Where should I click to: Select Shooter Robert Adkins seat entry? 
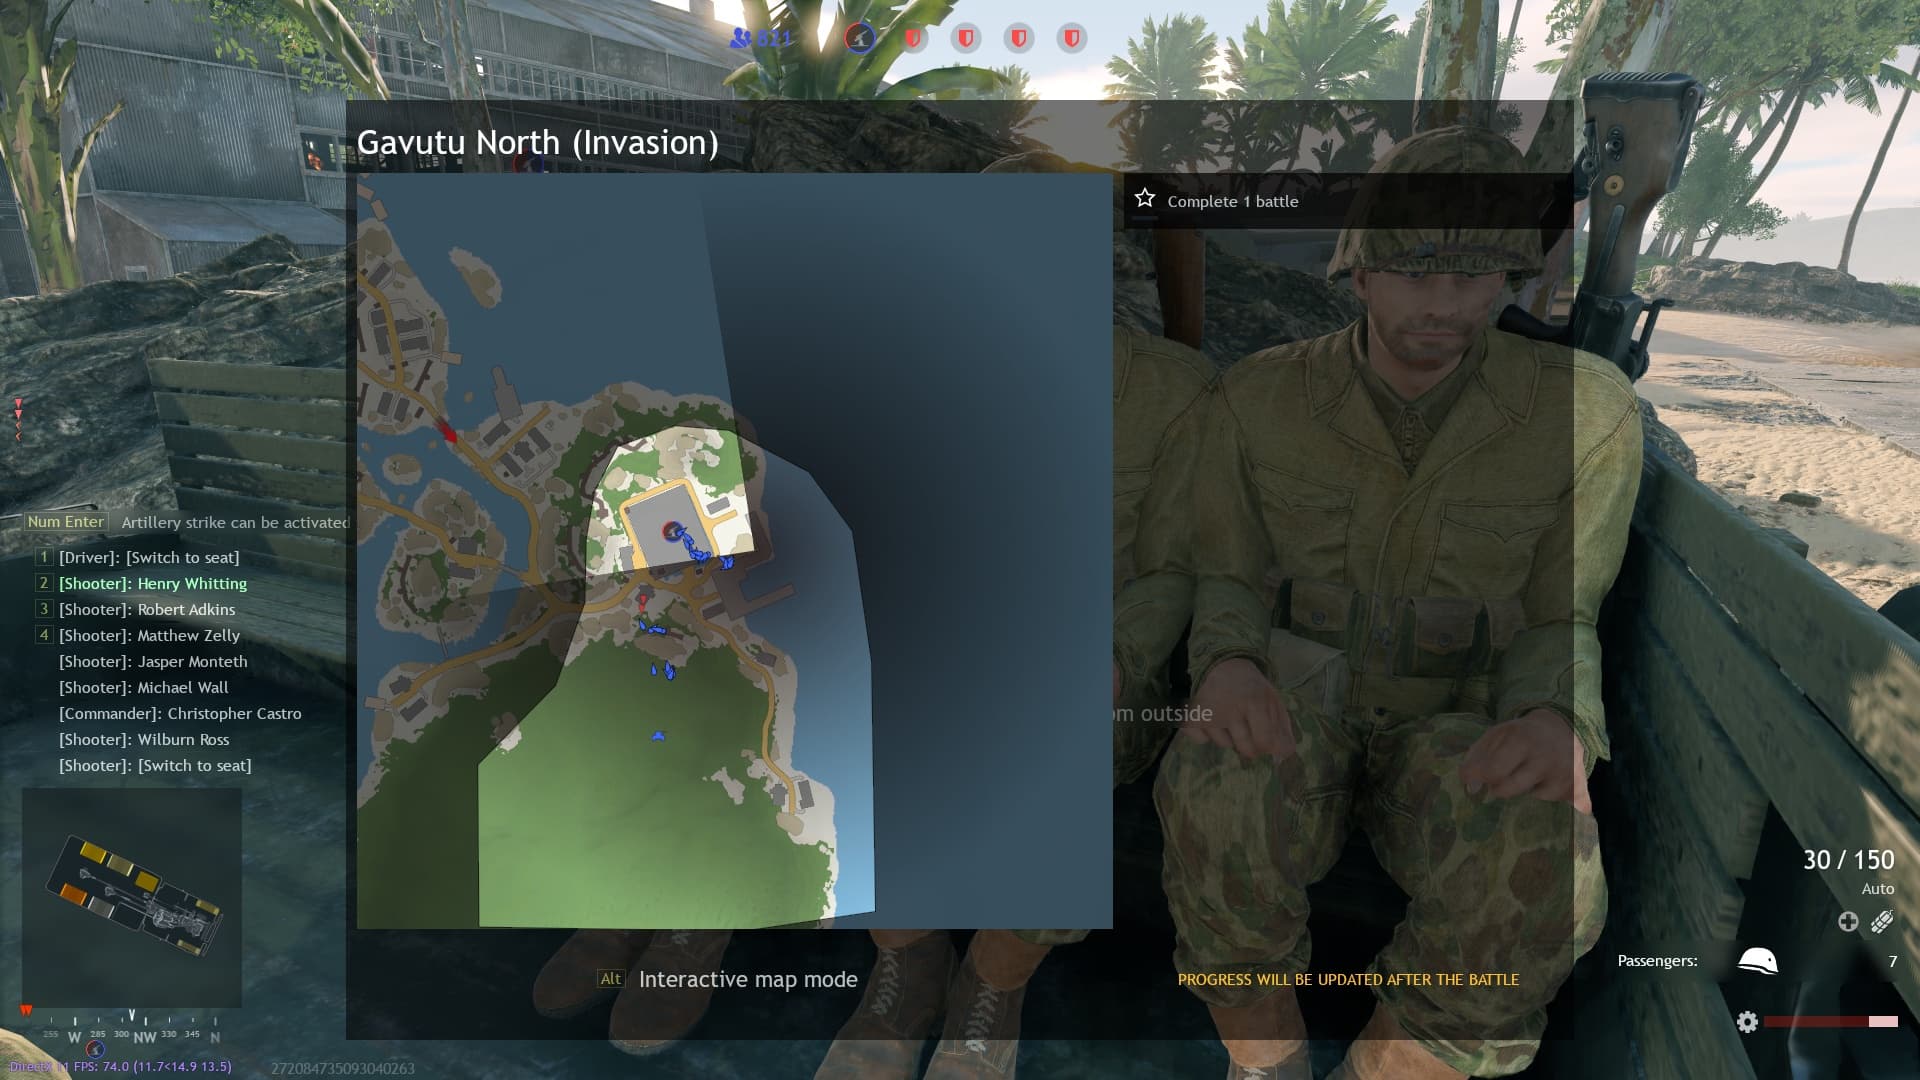pos(147,610)
